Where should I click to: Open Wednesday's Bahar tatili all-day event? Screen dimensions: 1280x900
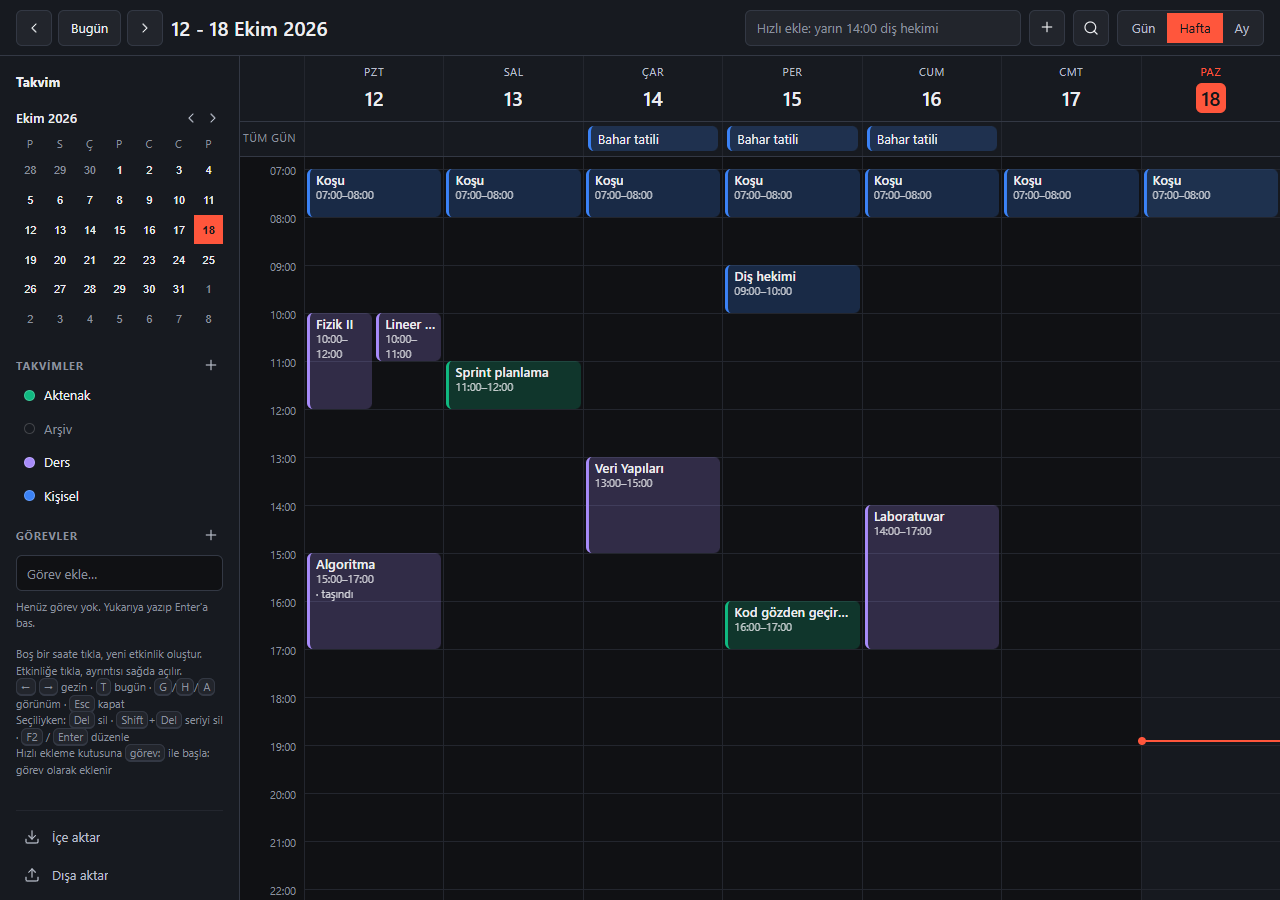tap(653, 139)
